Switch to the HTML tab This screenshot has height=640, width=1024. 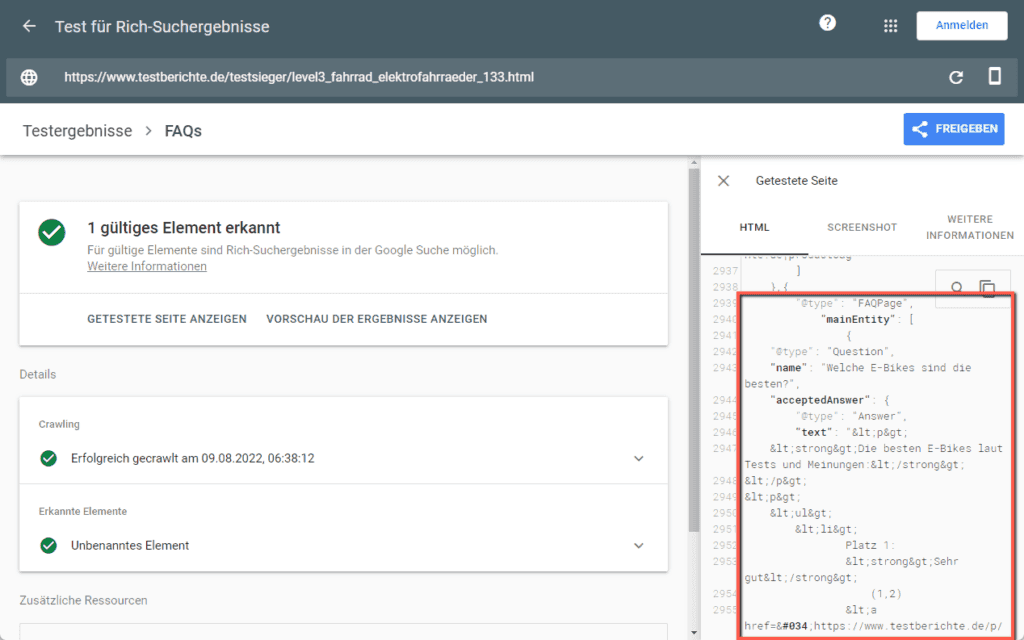point(754,227)
